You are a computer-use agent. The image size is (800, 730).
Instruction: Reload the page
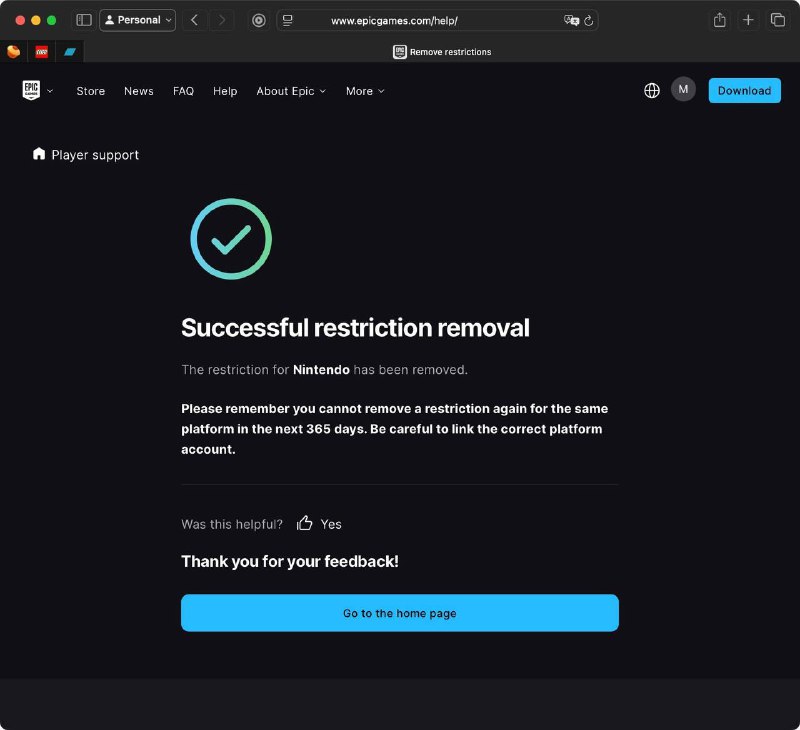pos(589,20)
